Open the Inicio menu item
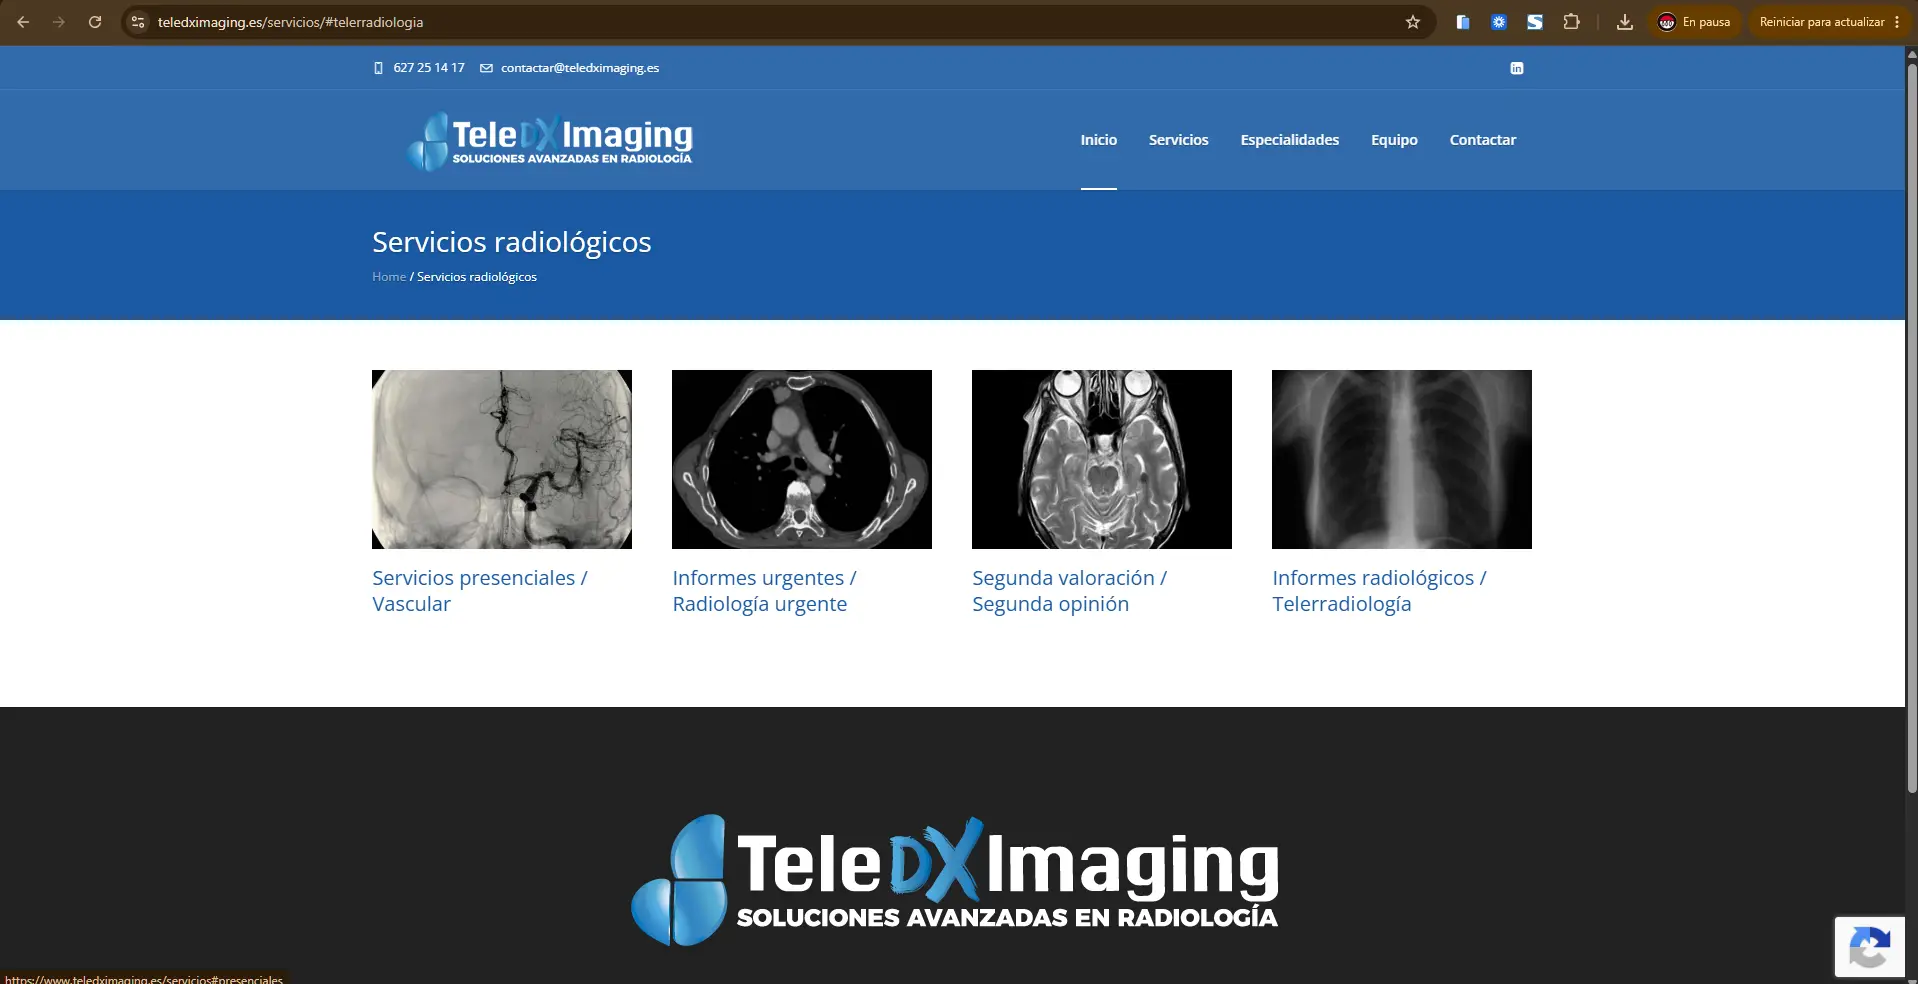 point(1099,140)
